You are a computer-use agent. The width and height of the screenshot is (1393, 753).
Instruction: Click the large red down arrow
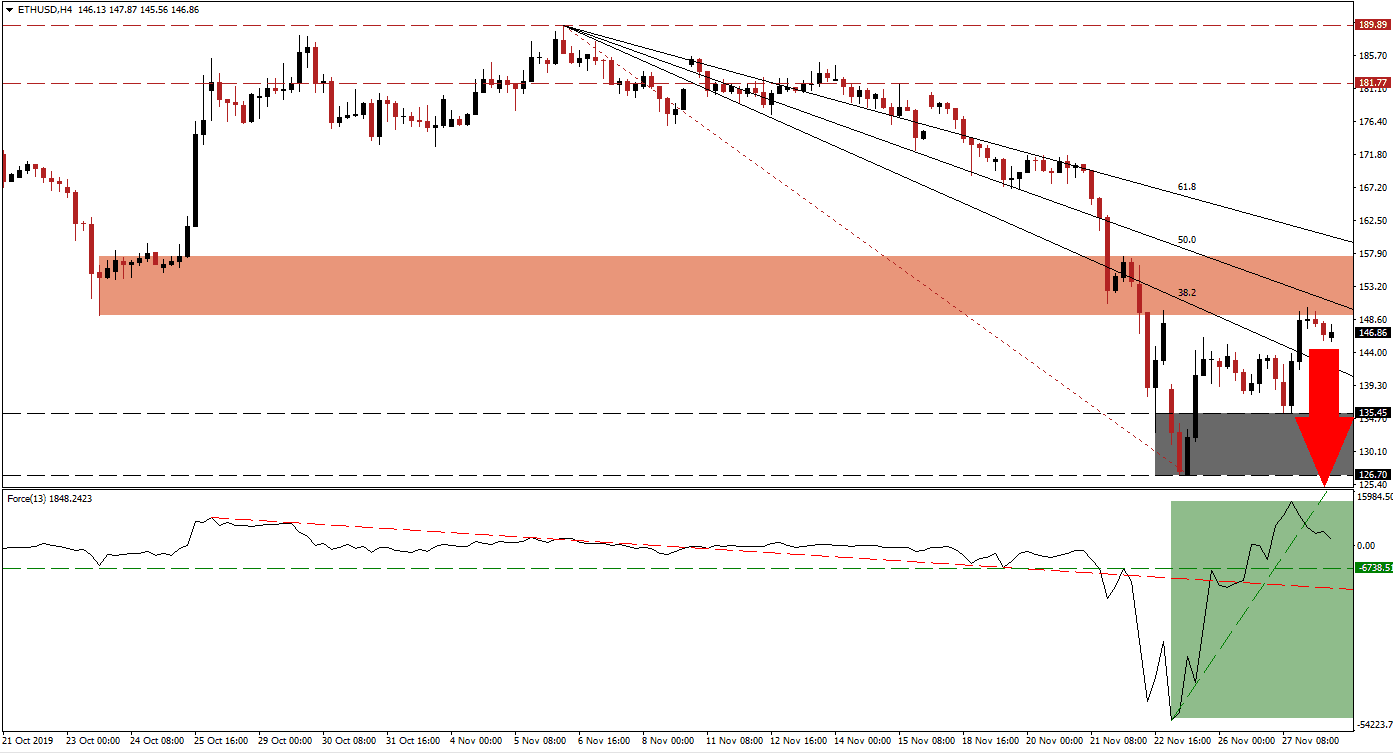(x=1323, y=400)
